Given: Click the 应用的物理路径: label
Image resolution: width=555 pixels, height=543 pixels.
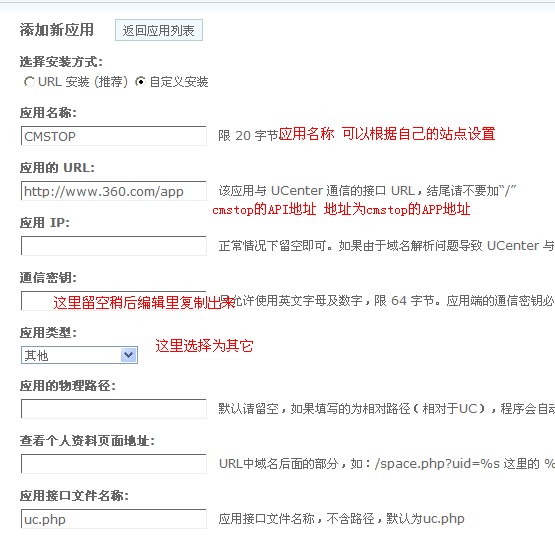Looking at the screenshot, I should [x=68, y=386].
